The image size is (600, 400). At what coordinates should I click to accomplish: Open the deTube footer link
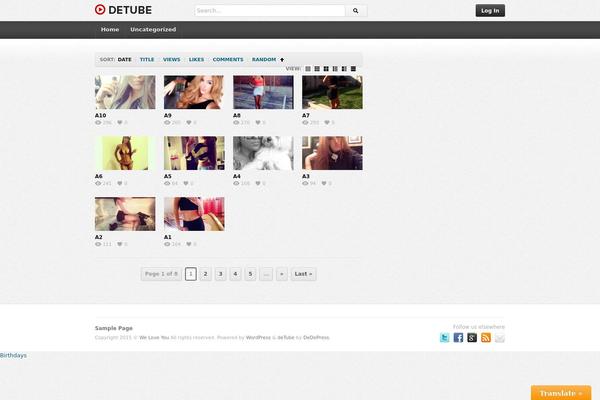click(x=286, y=338)
